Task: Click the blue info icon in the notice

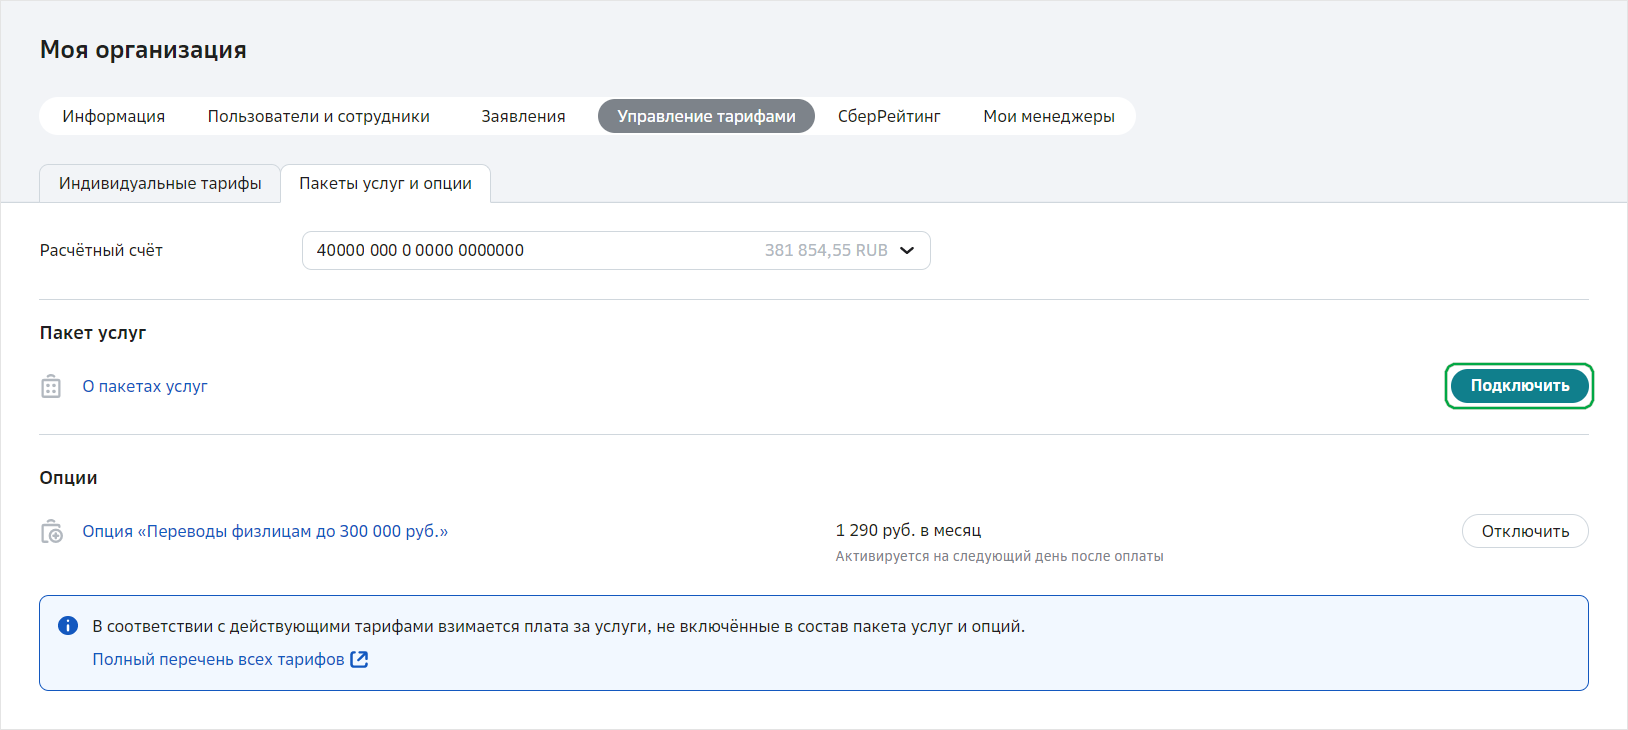Action: [68, 626]
